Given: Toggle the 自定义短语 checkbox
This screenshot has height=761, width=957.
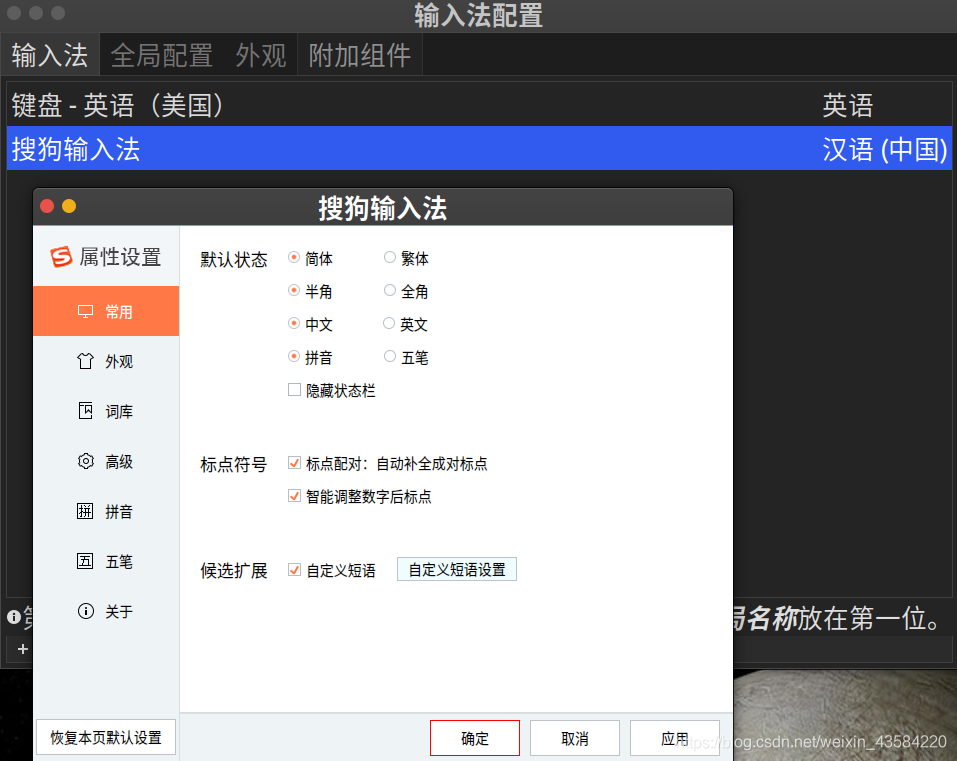Looking at the screenshot, I should [x=294, y=570].
